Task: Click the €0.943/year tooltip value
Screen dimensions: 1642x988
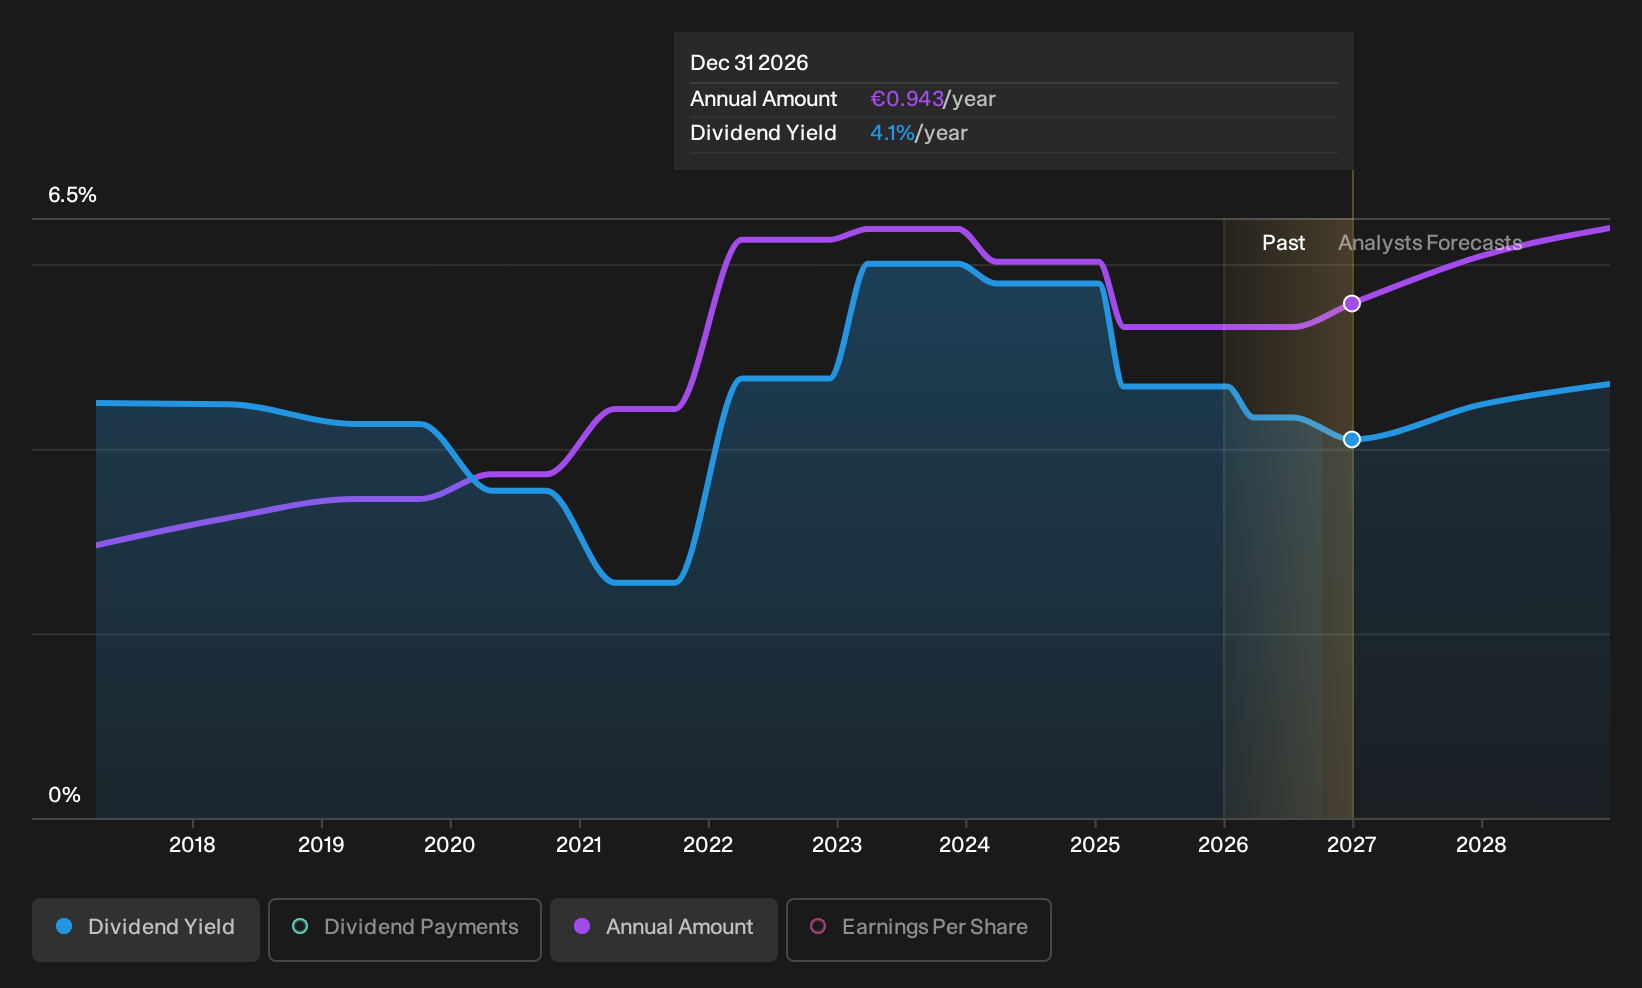Action: tap(933, 99)
